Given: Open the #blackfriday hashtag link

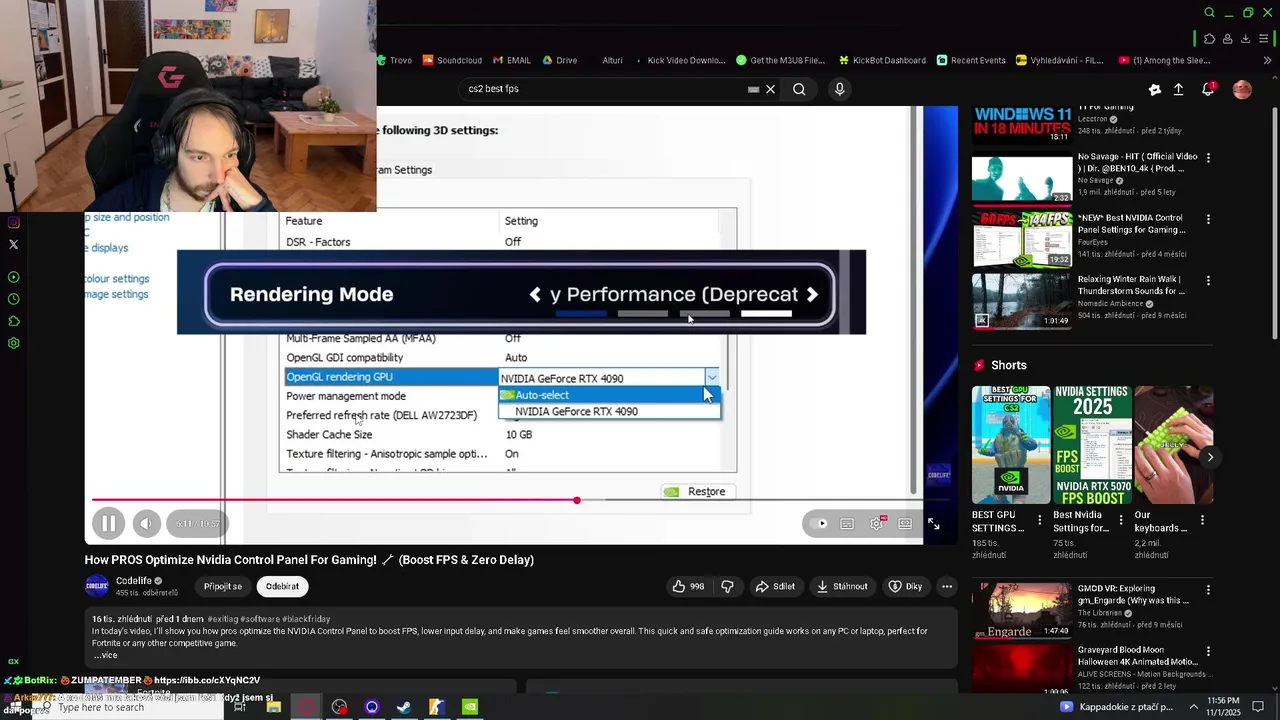Looking at the screenshot, I should click(305, 619).
